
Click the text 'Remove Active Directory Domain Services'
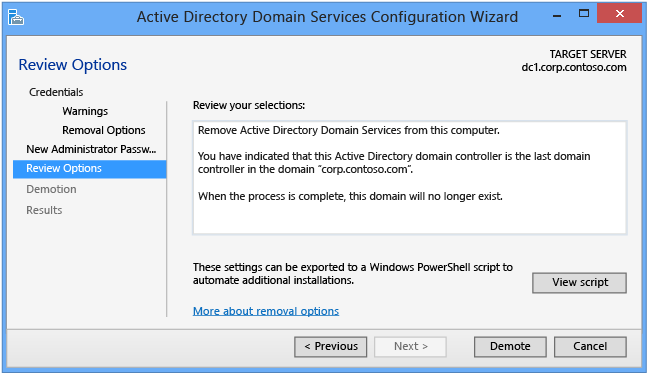click(x=299, y=130)
